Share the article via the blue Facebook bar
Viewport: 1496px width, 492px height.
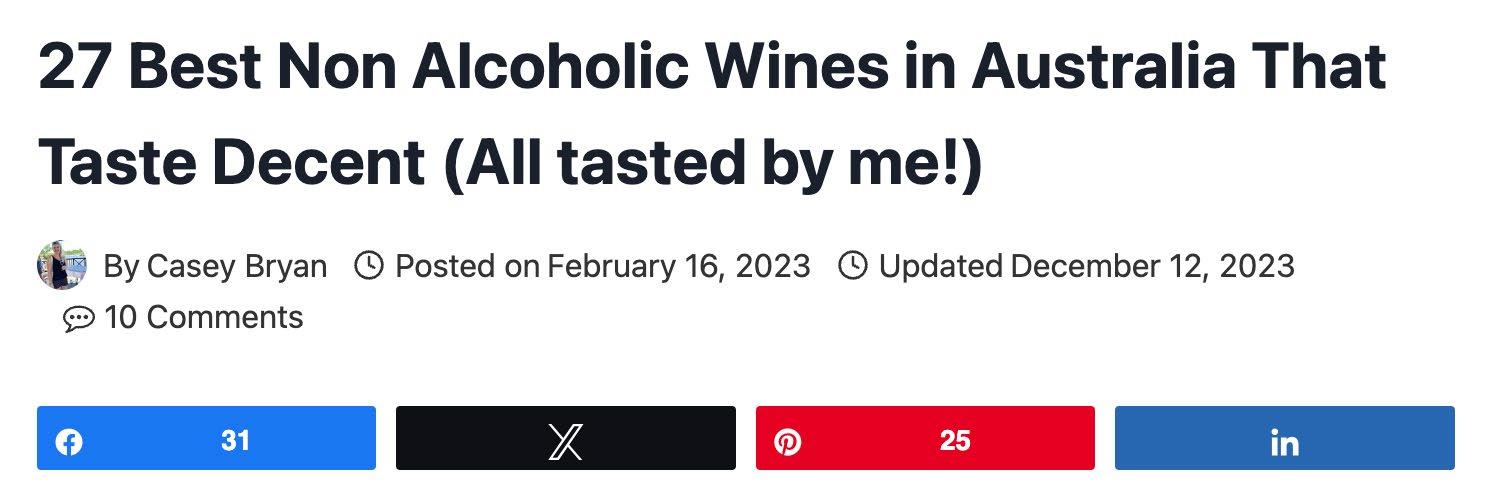[207, 438]
